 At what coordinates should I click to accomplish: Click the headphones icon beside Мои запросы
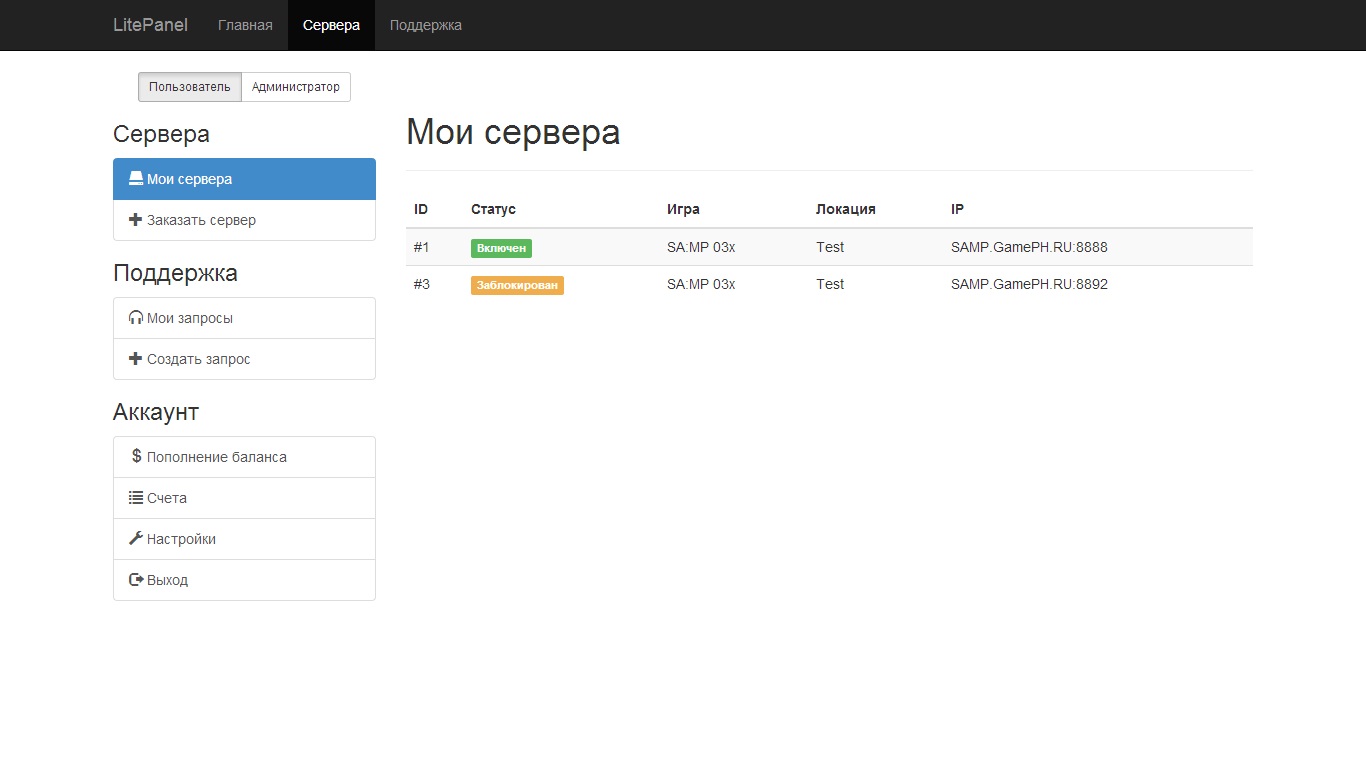[136, 318]
